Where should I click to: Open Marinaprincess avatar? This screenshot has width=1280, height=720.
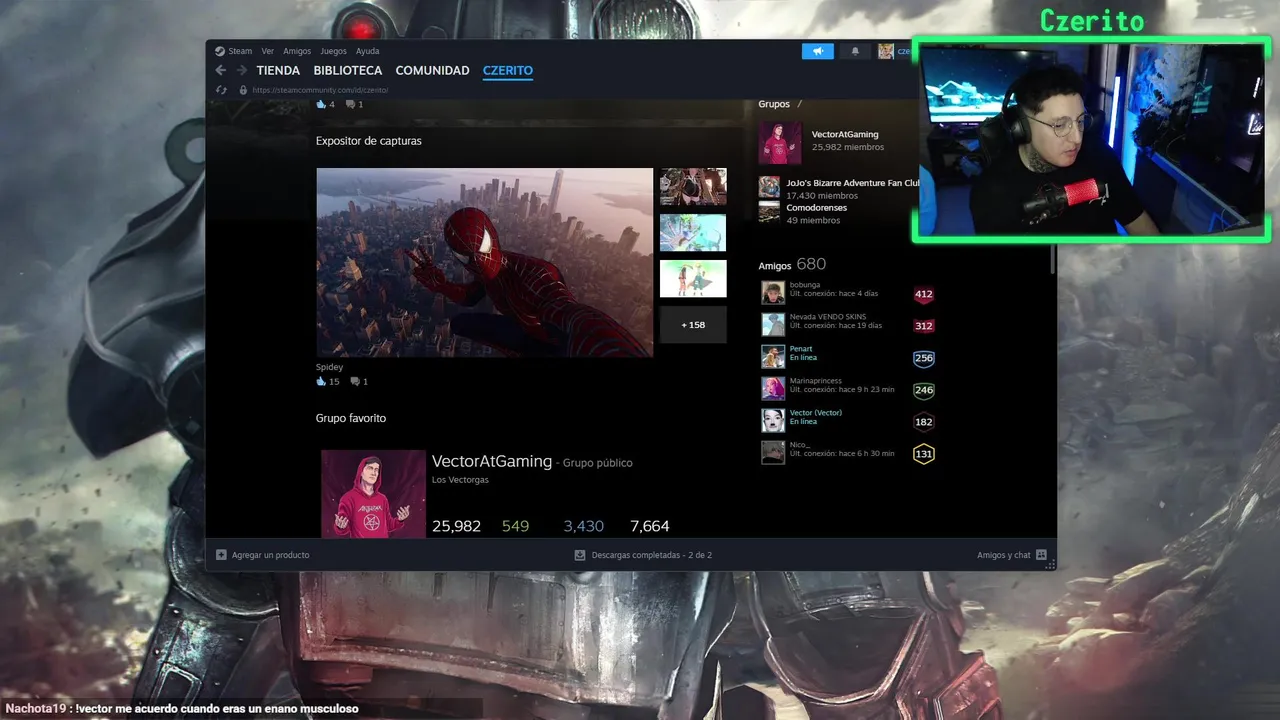773,388
